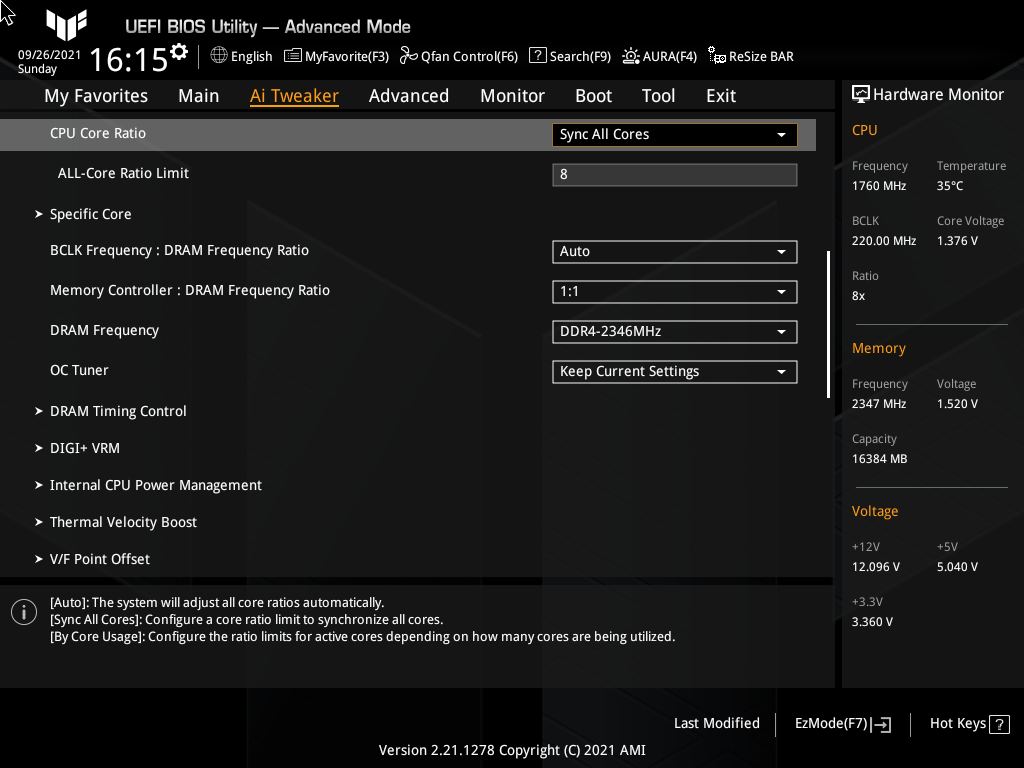Click Version 2.21.1278 copyright text
Image resolution: width=1024 pixels, height=768 pixels.
click(512, 750)
